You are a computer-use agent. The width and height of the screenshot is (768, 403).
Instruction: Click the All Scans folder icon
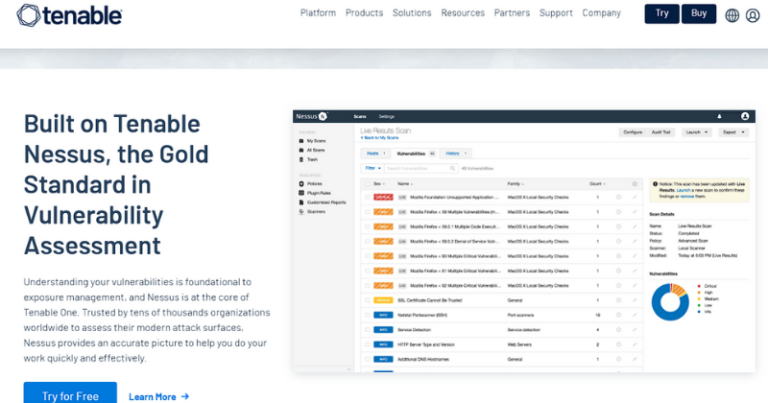tap(301, 150)
